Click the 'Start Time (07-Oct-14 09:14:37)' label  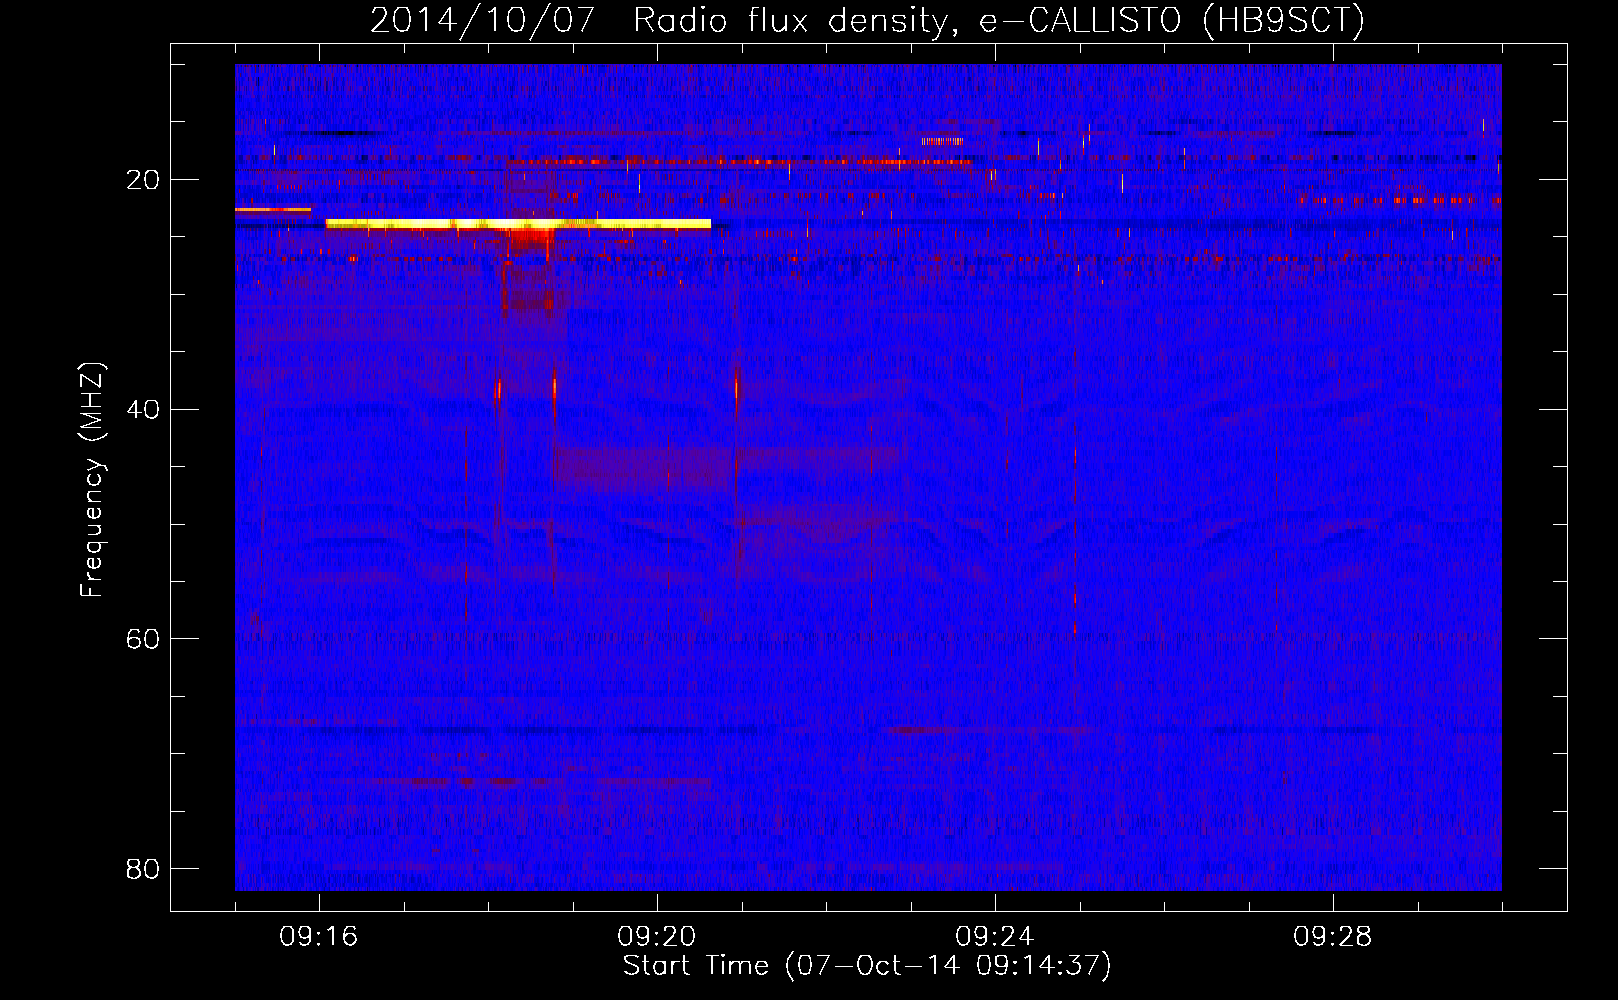click(x=867, y=966)
